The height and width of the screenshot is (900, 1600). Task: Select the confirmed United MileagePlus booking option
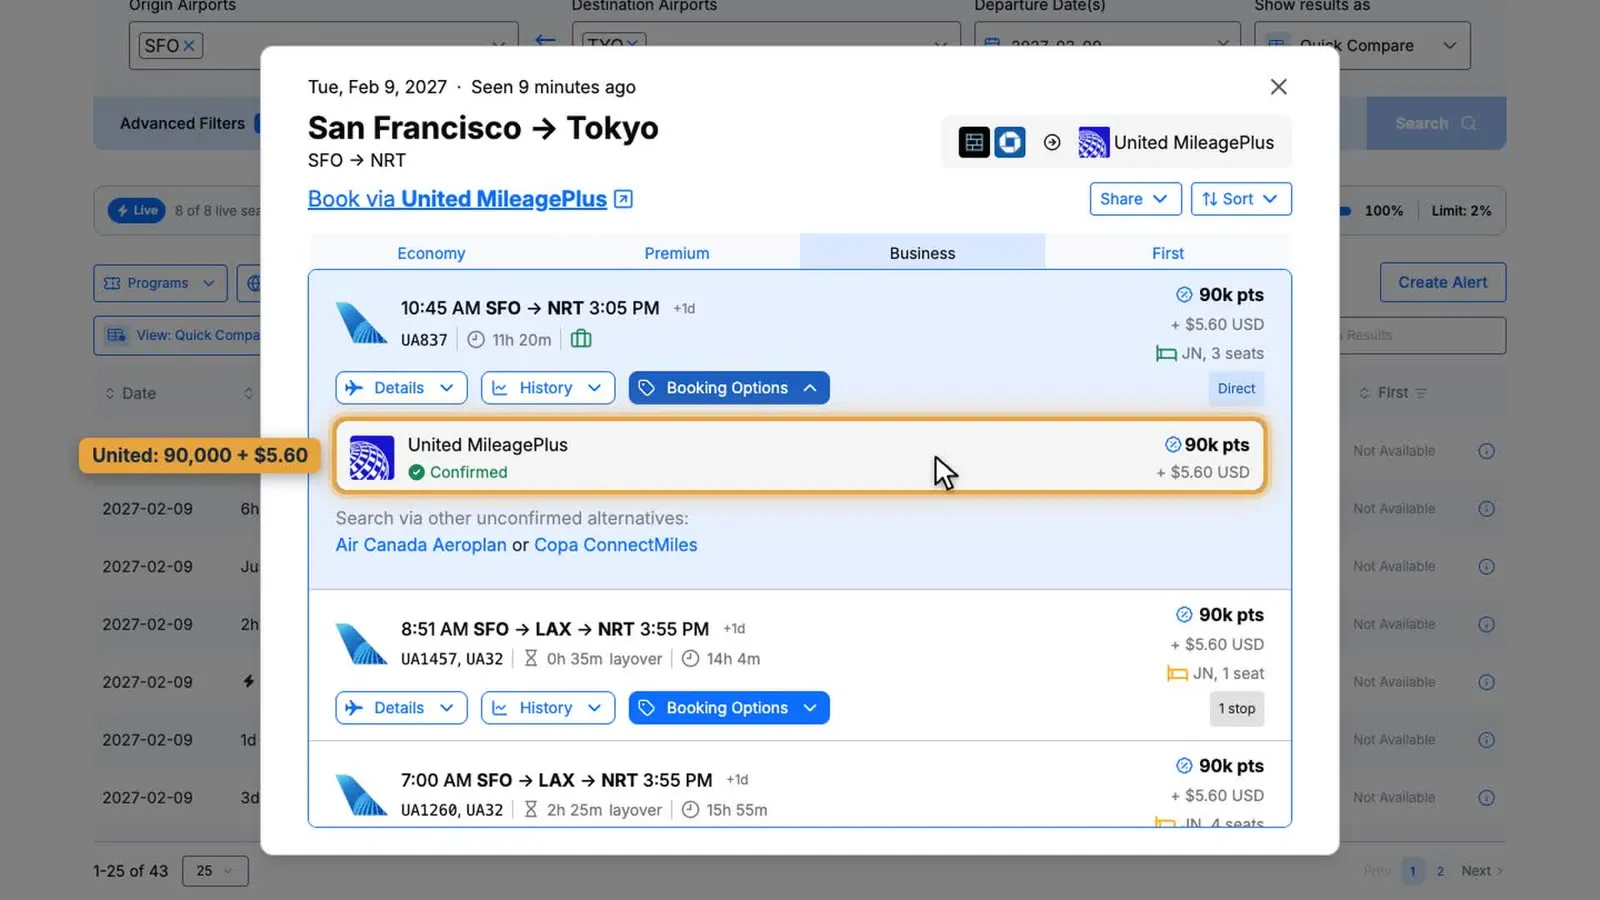click(800, 457)
